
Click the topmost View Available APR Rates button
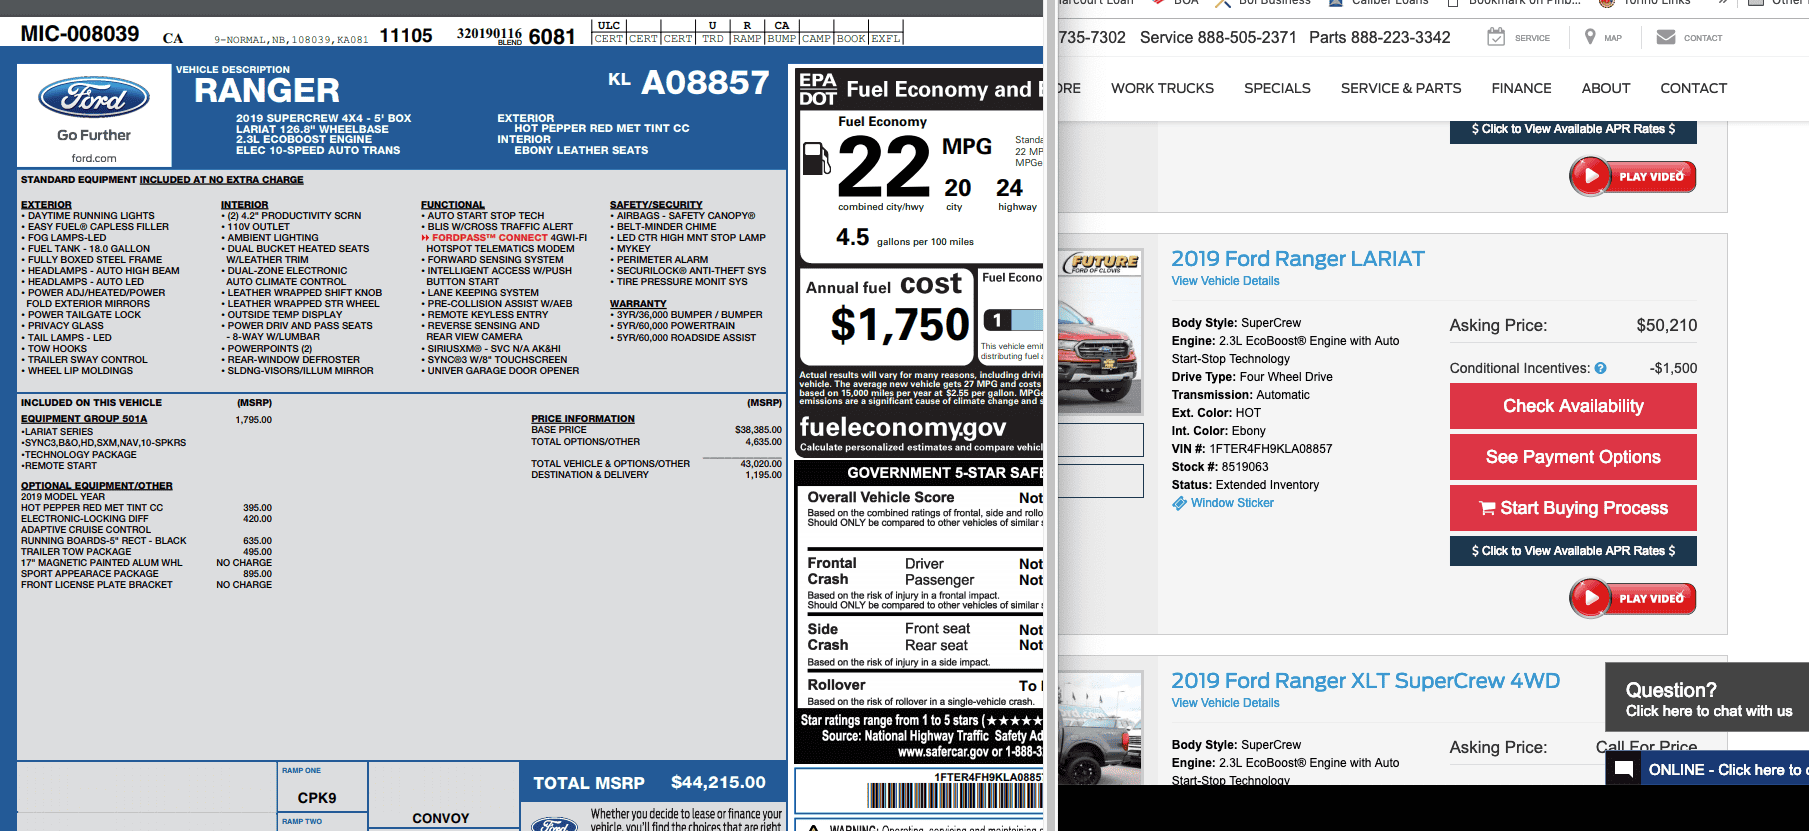(1573, 130)
